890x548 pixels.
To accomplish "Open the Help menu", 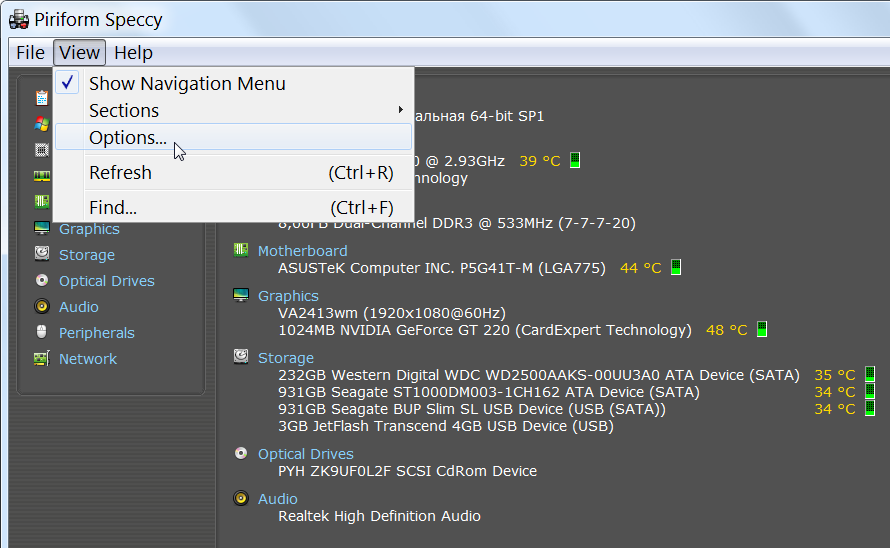I will 133,53.
